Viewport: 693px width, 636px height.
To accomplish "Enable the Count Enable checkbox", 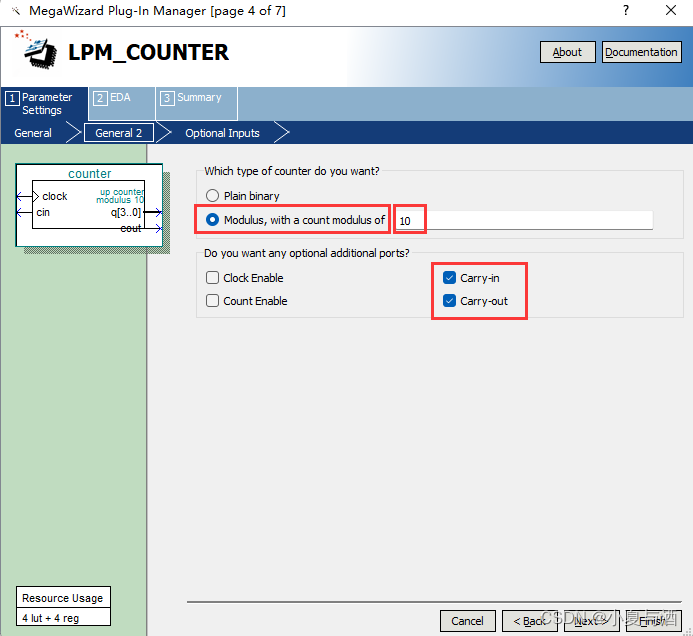I will coord(212,301).
